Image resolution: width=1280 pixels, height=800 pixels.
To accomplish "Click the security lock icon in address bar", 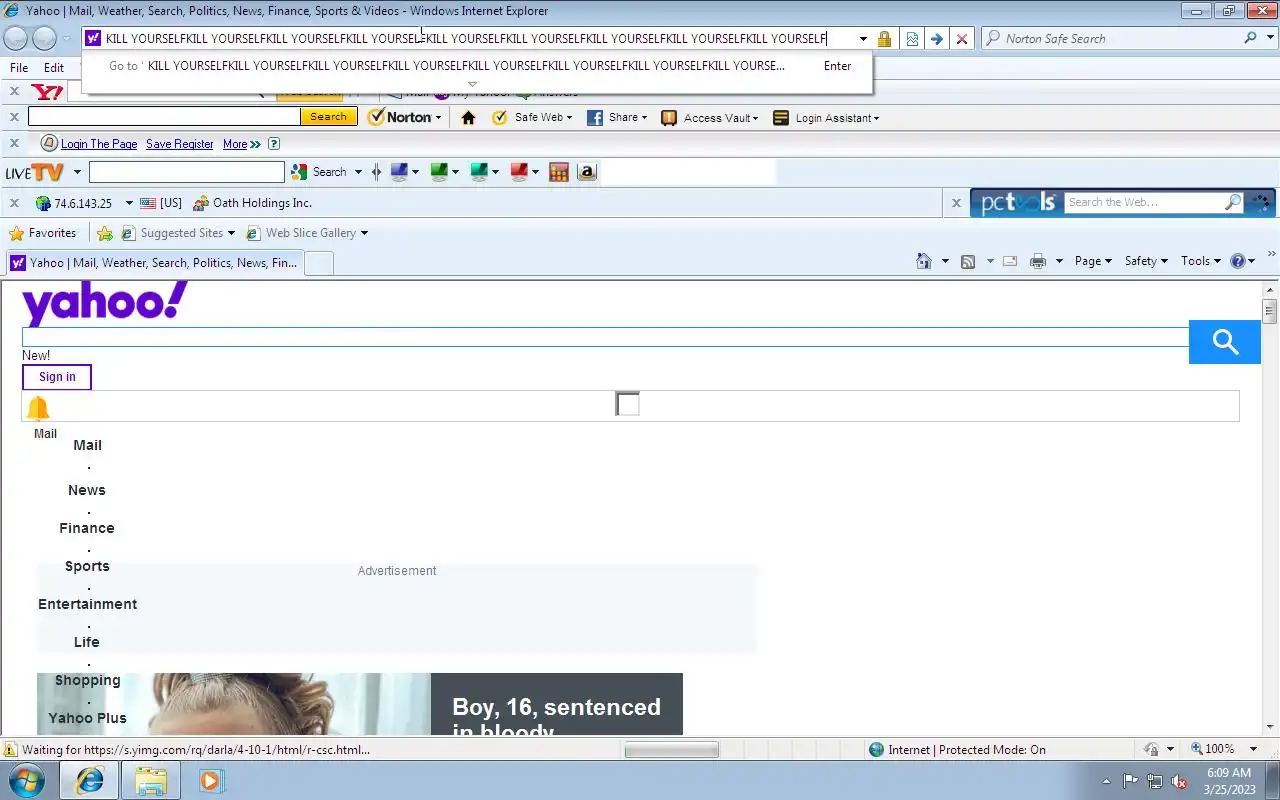I will tap(884, 39).
